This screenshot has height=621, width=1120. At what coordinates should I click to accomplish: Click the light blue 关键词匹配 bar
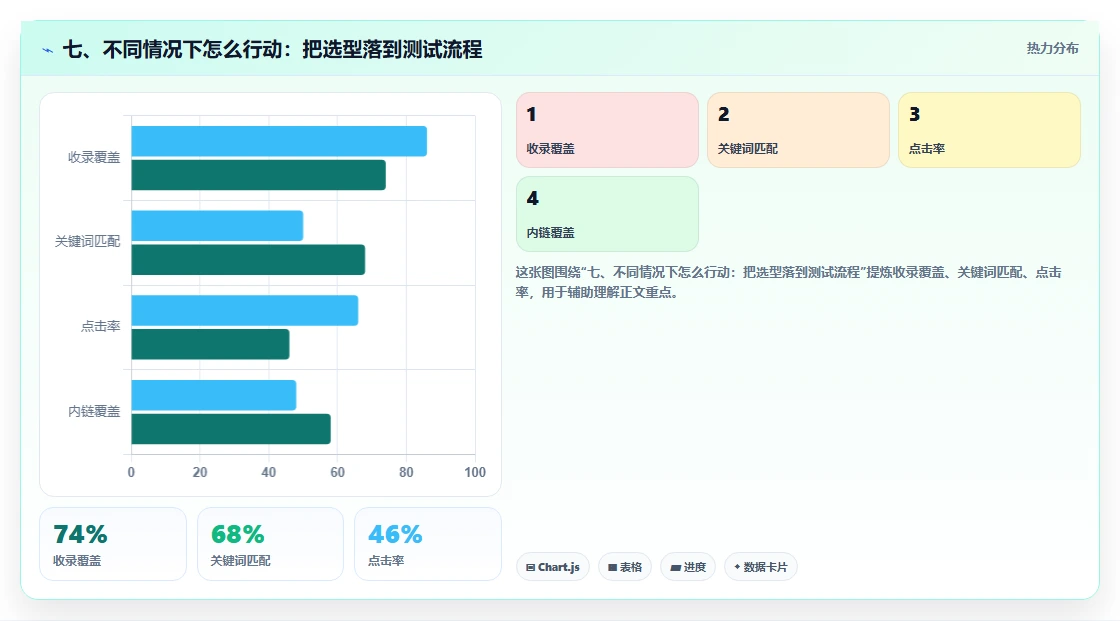[x=217, y=226]
